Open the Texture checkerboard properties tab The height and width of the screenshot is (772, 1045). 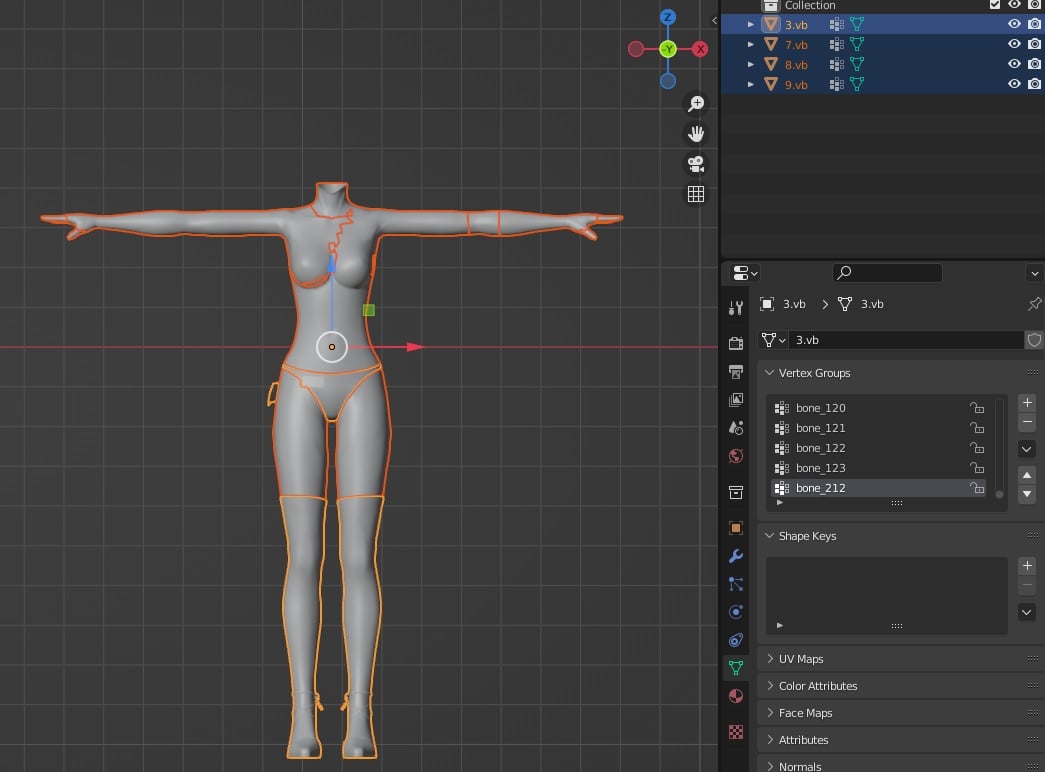736,731
